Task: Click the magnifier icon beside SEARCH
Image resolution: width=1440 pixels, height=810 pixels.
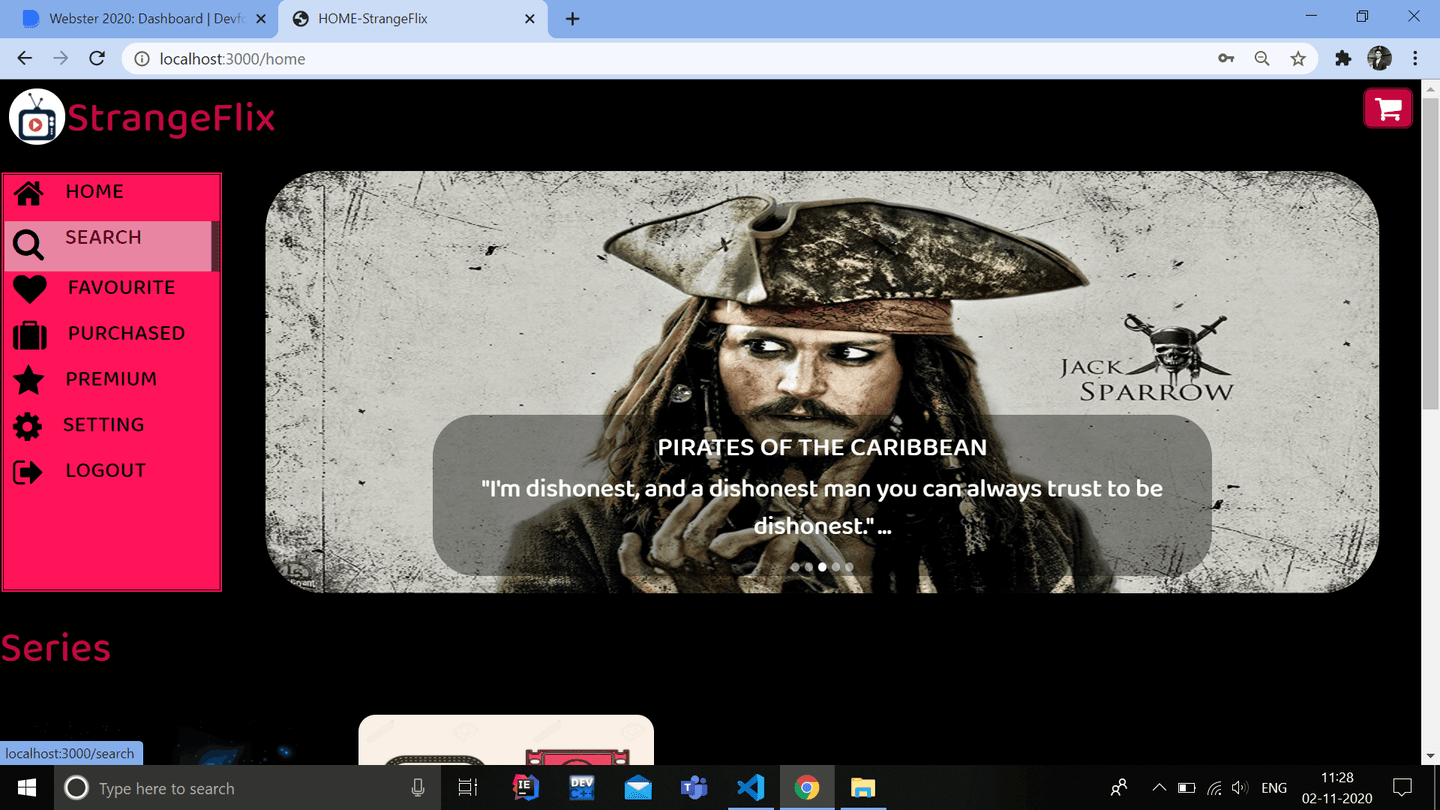Action: [x=28, y=245]
